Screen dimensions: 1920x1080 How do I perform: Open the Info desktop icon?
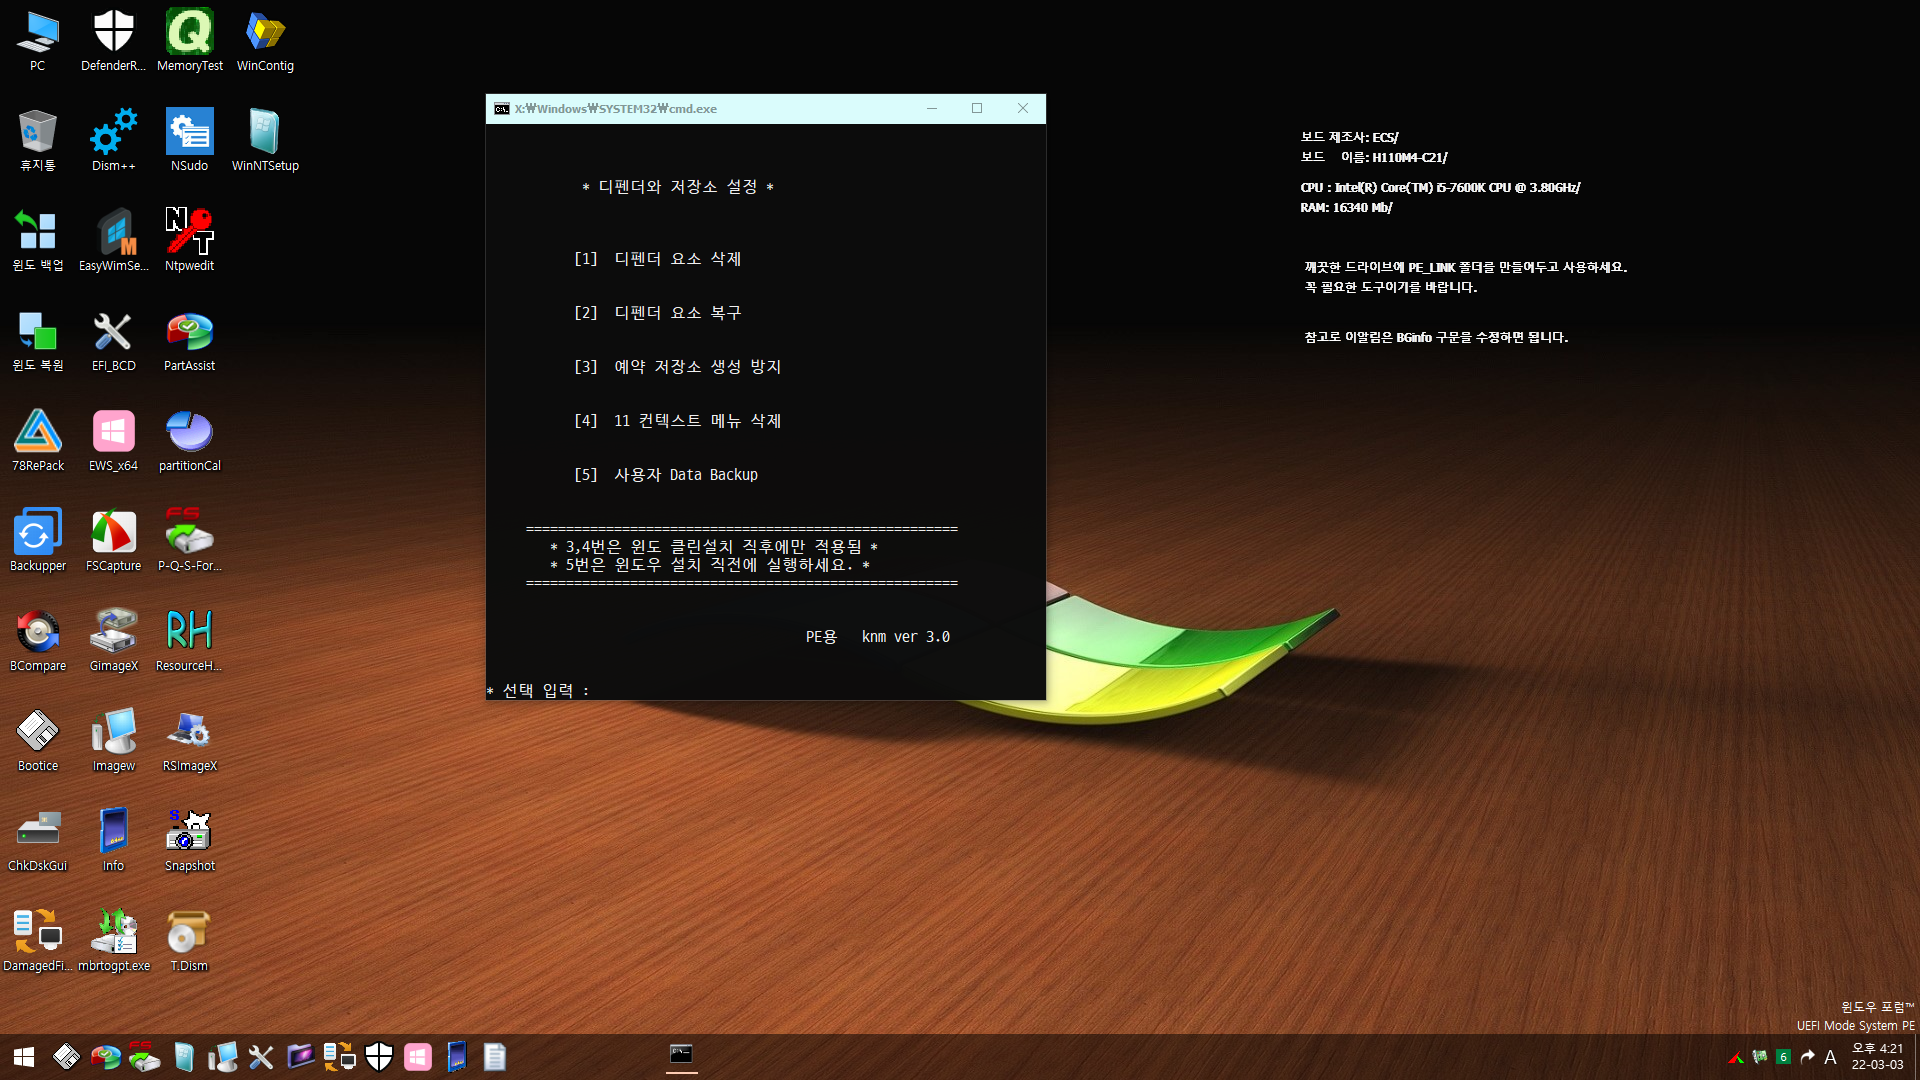(x=113, y=840)
